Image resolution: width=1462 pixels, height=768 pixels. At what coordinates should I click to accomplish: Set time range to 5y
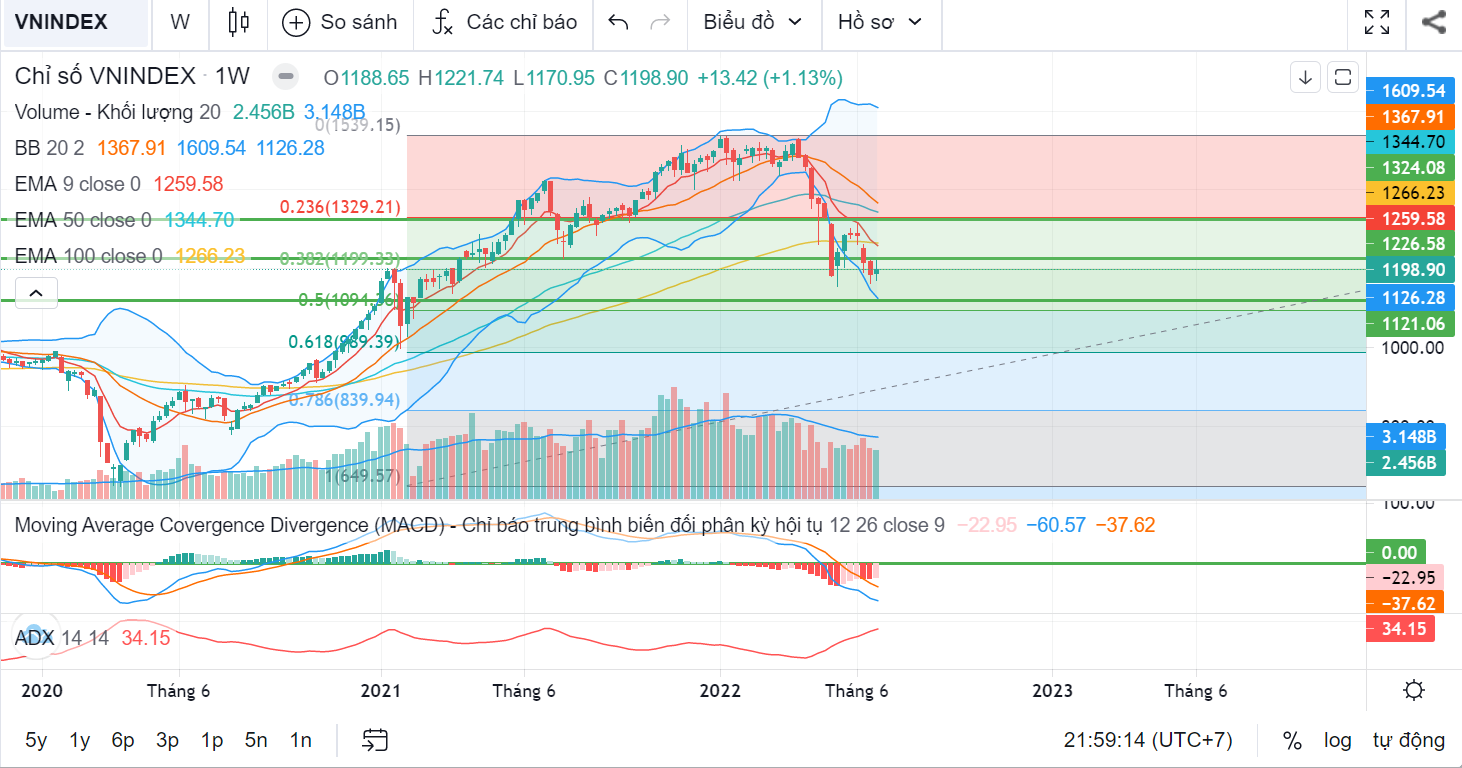[x=36, y=740]
